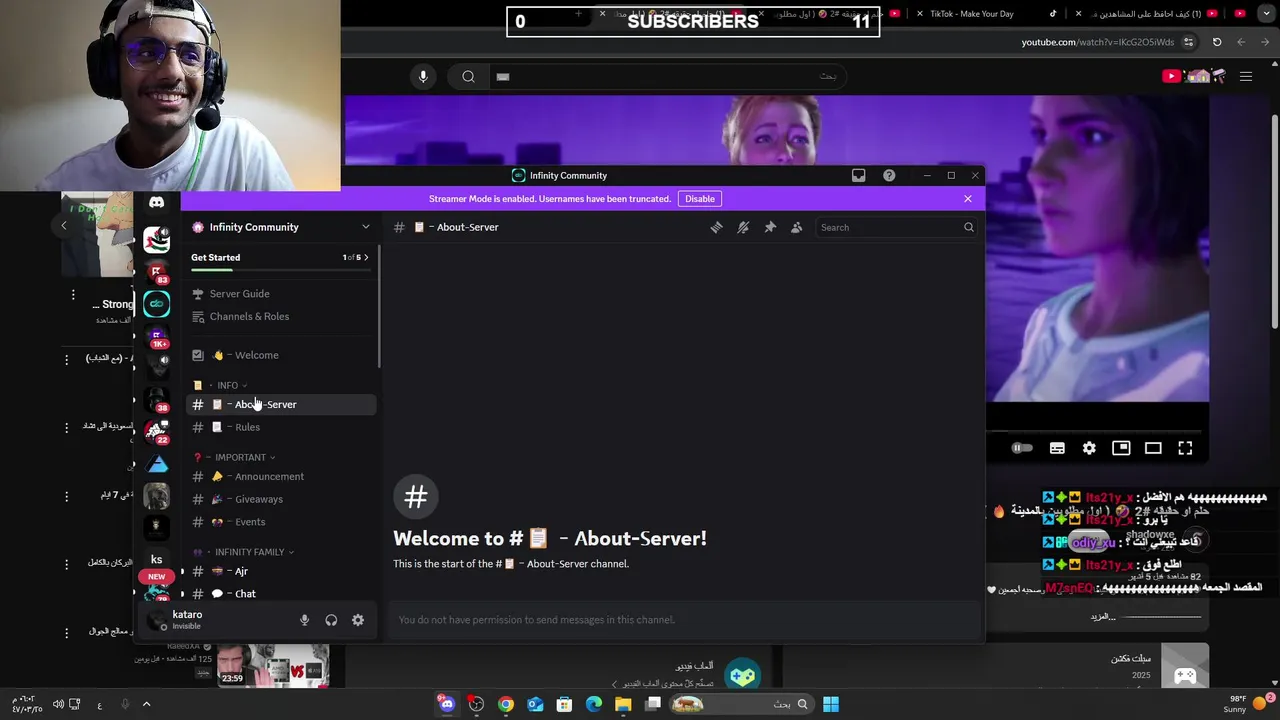Switch to TikTok - Make Your Day tab
The height and width of the screenshot is (720, 1280).
tap(970, 14)
